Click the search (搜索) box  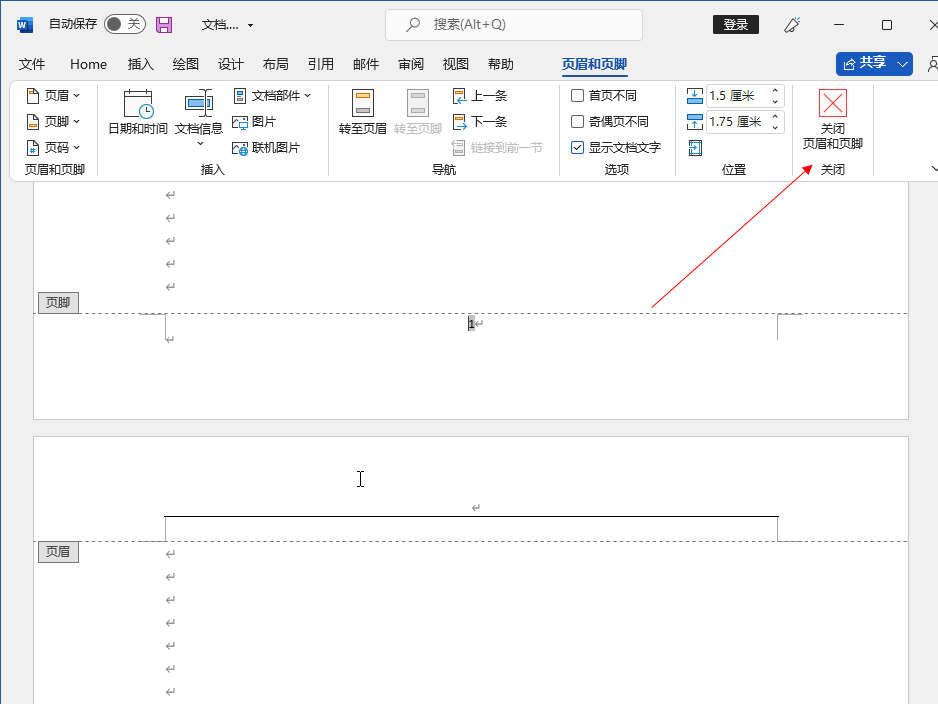514,25
